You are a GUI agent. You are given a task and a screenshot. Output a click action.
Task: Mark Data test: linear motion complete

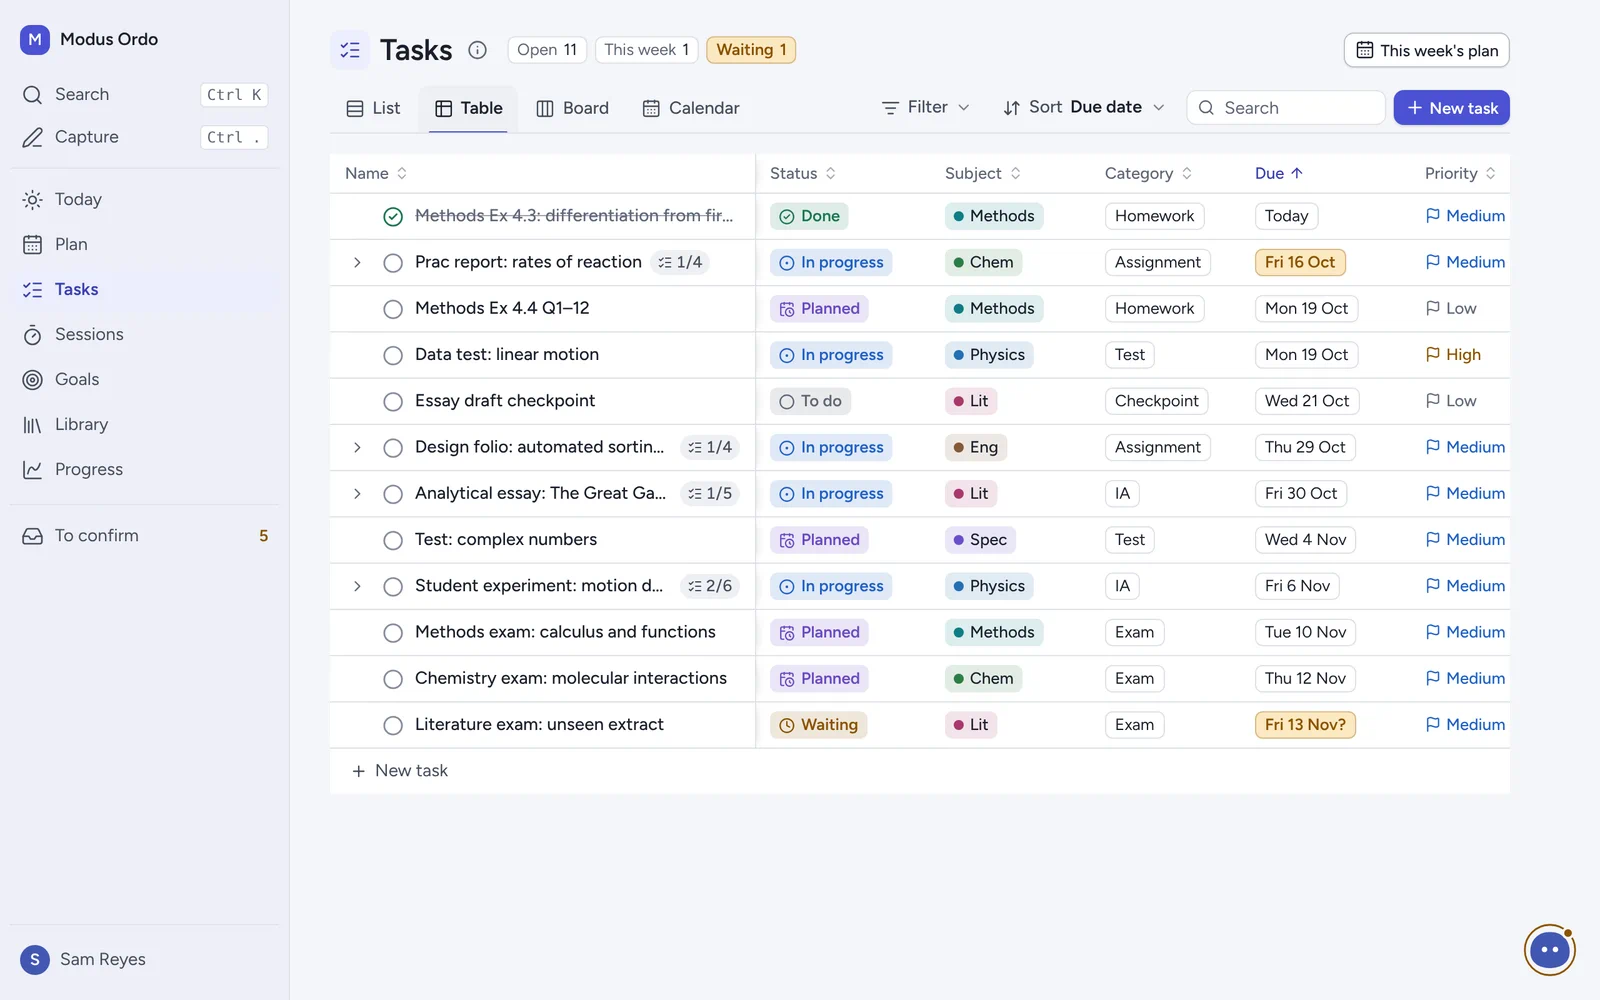(x=393, y=355)
